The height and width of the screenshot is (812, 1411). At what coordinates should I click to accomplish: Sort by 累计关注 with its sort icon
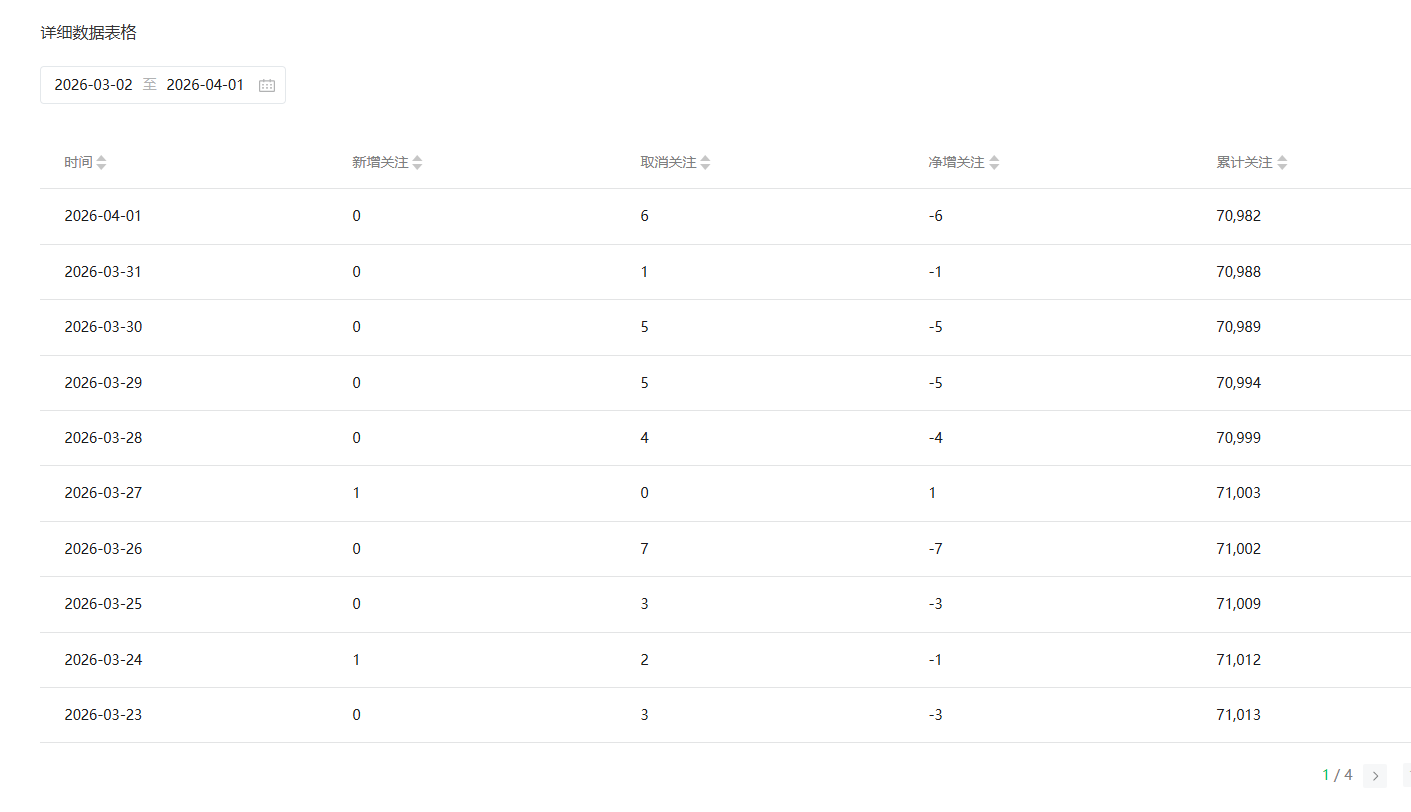coord(1282,163)
